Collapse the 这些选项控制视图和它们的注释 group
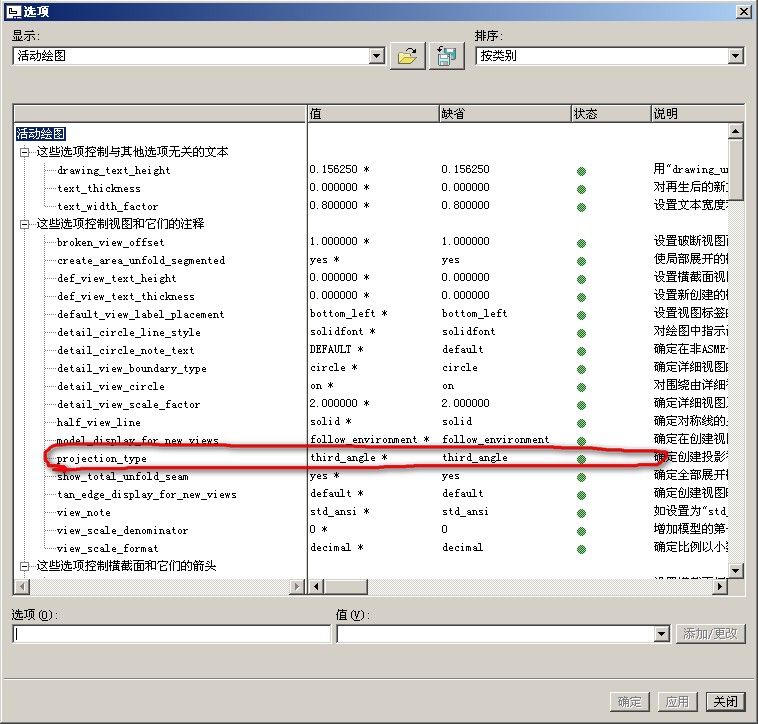The height and width of the screenshot is (724, 758). (x=24, y=225)
